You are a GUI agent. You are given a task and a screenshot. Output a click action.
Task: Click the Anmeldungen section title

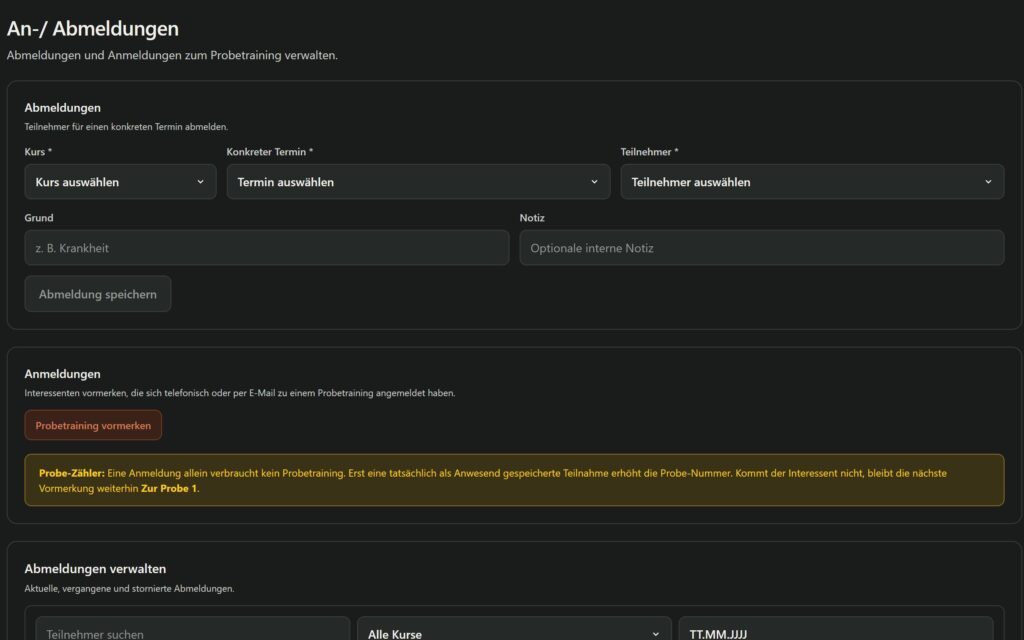pyautogui.click(x=63, y=374)
